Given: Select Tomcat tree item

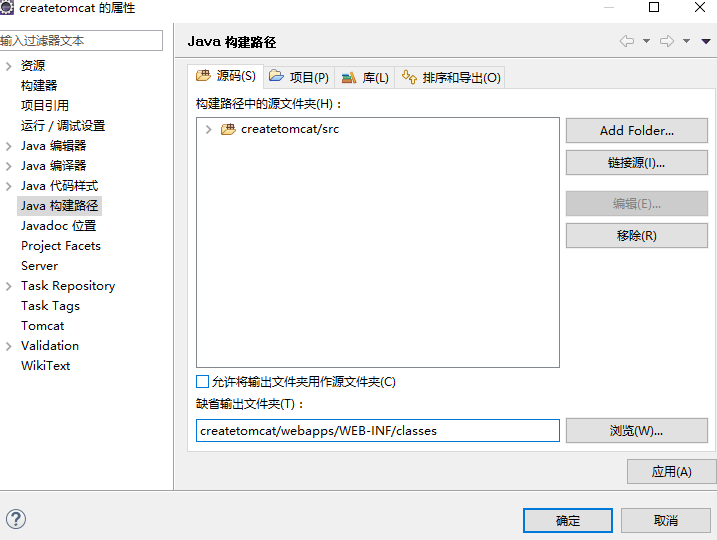Looking at the screenshot, I should click(43, 326).
